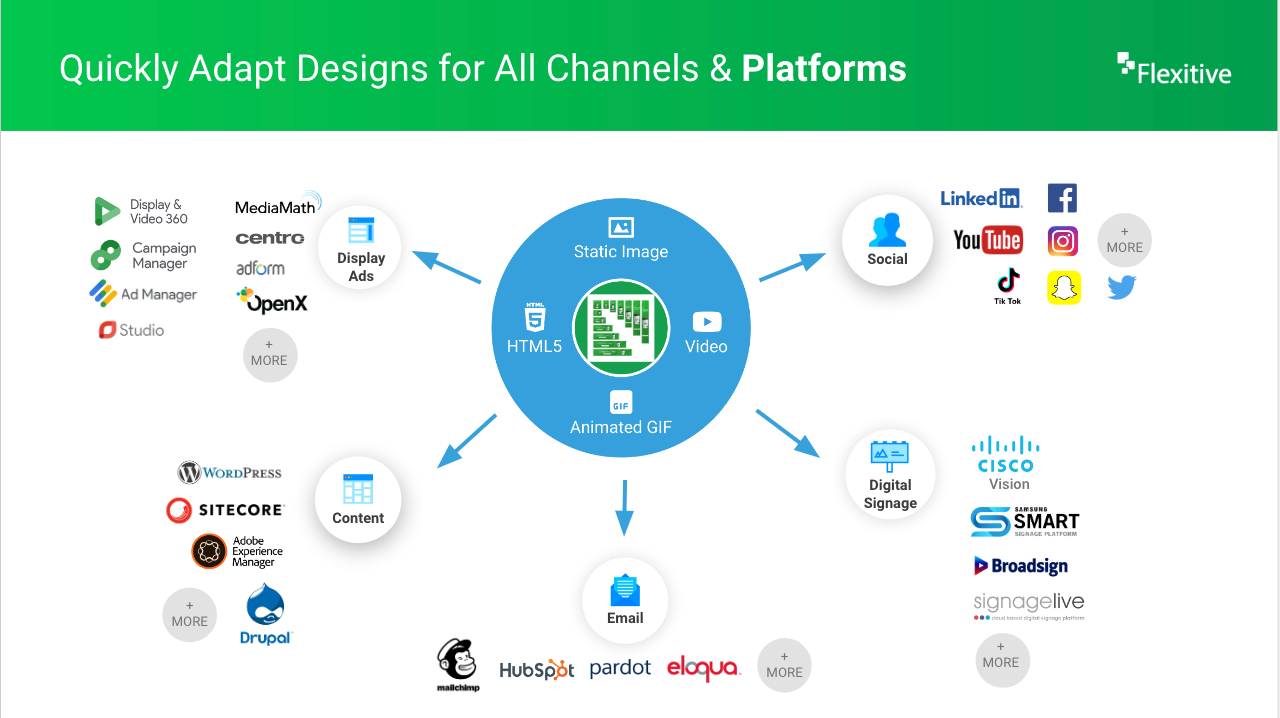Select the Animated GIF icon
Image resolution: width=1280 pixels, height=718 pixels.
[621, 403]
